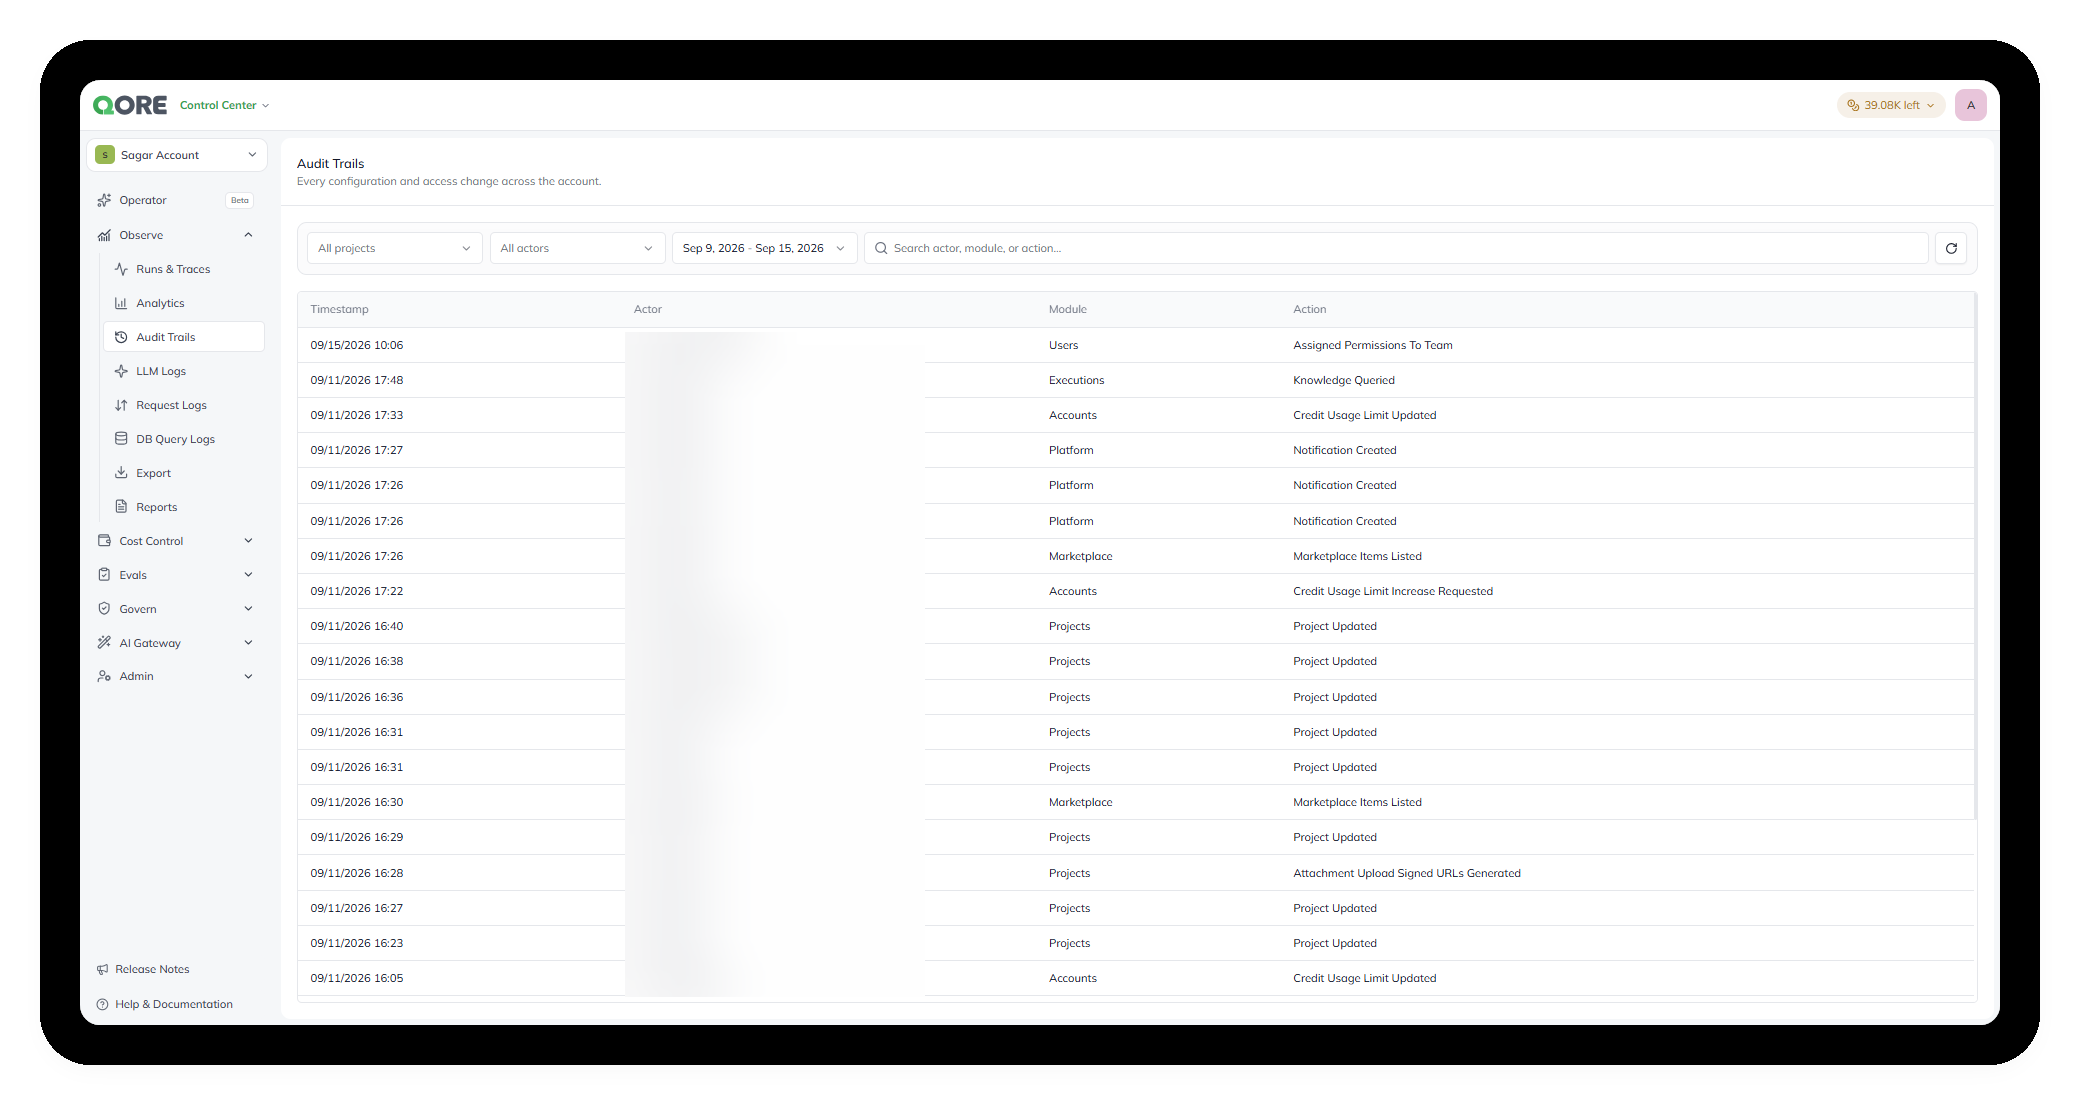2080x1105 pixels.
Task: Refresh the audit trail list
Action: (1951, 248)
